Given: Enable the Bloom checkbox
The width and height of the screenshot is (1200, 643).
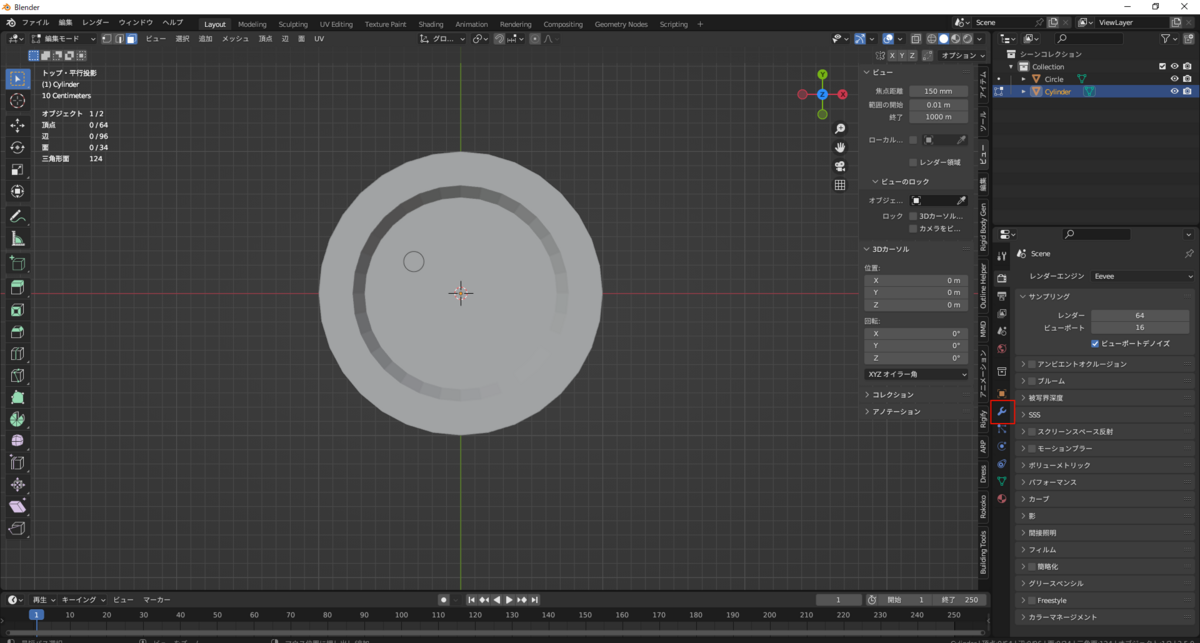Looking at the screenshot, I should pyautogui.click(x=1033, y=381).
